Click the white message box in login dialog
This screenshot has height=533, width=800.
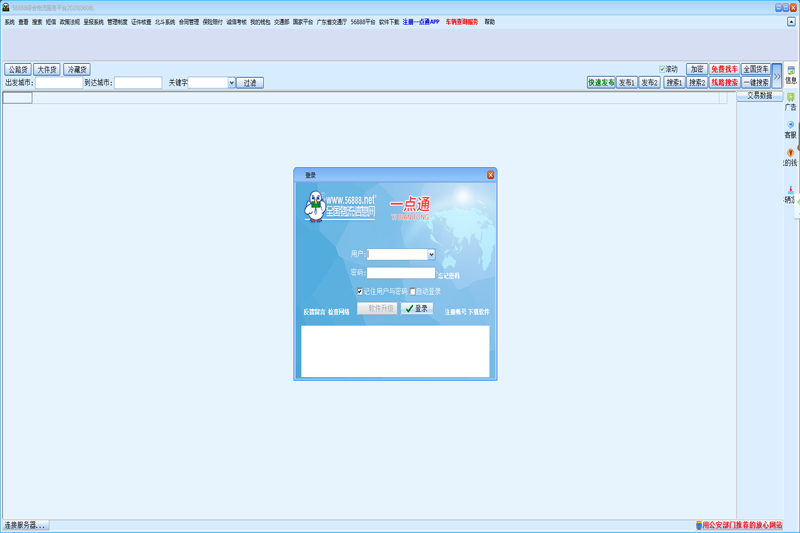[x=395, y=351]
